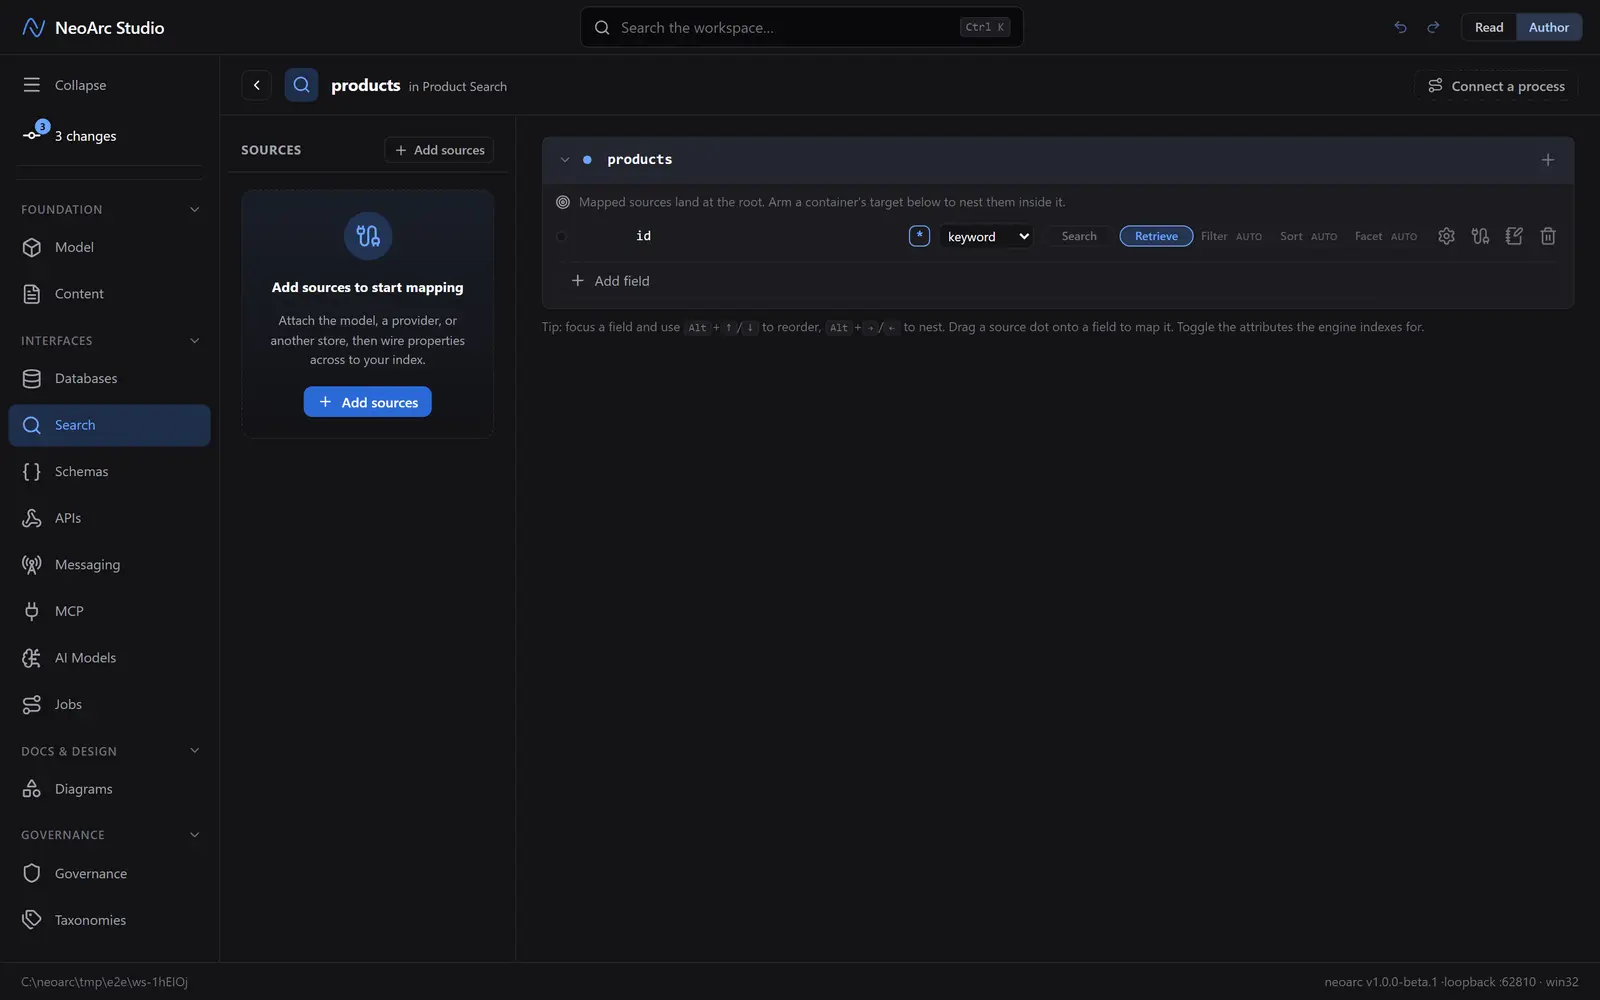The image size is (1600, 1000).
Task: Open Model from the sidebar
Action: [109, 247]
